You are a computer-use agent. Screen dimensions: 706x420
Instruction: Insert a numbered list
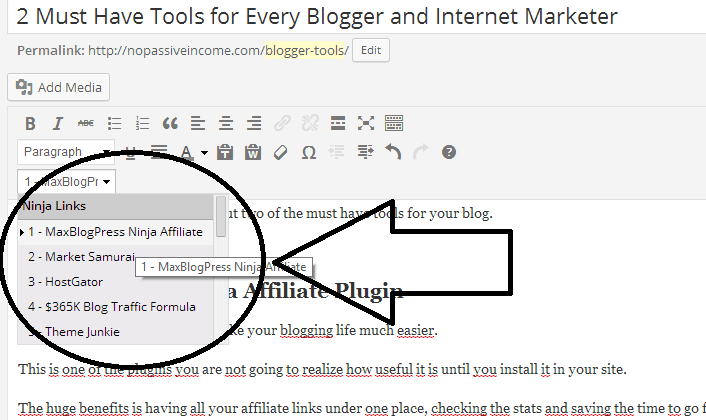pyautogui.click(x=142, y=123)
